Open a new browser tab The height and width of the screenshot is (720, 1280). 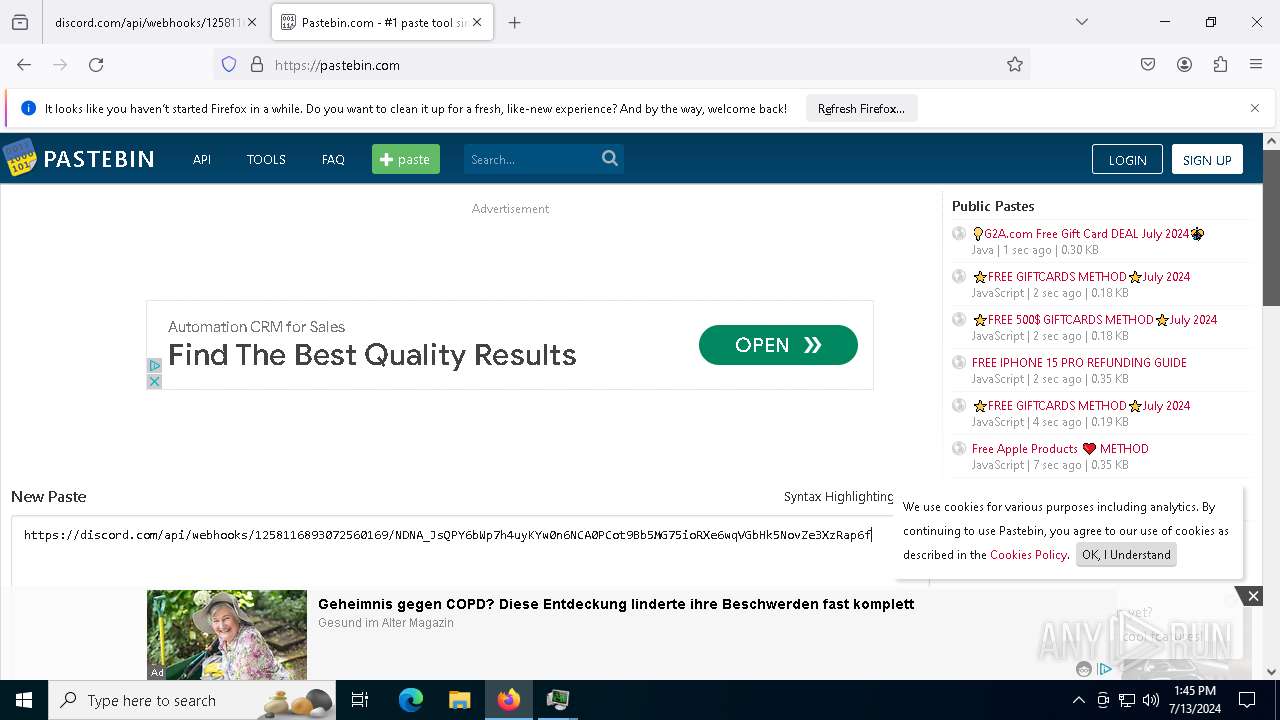(x=514, y=22)
